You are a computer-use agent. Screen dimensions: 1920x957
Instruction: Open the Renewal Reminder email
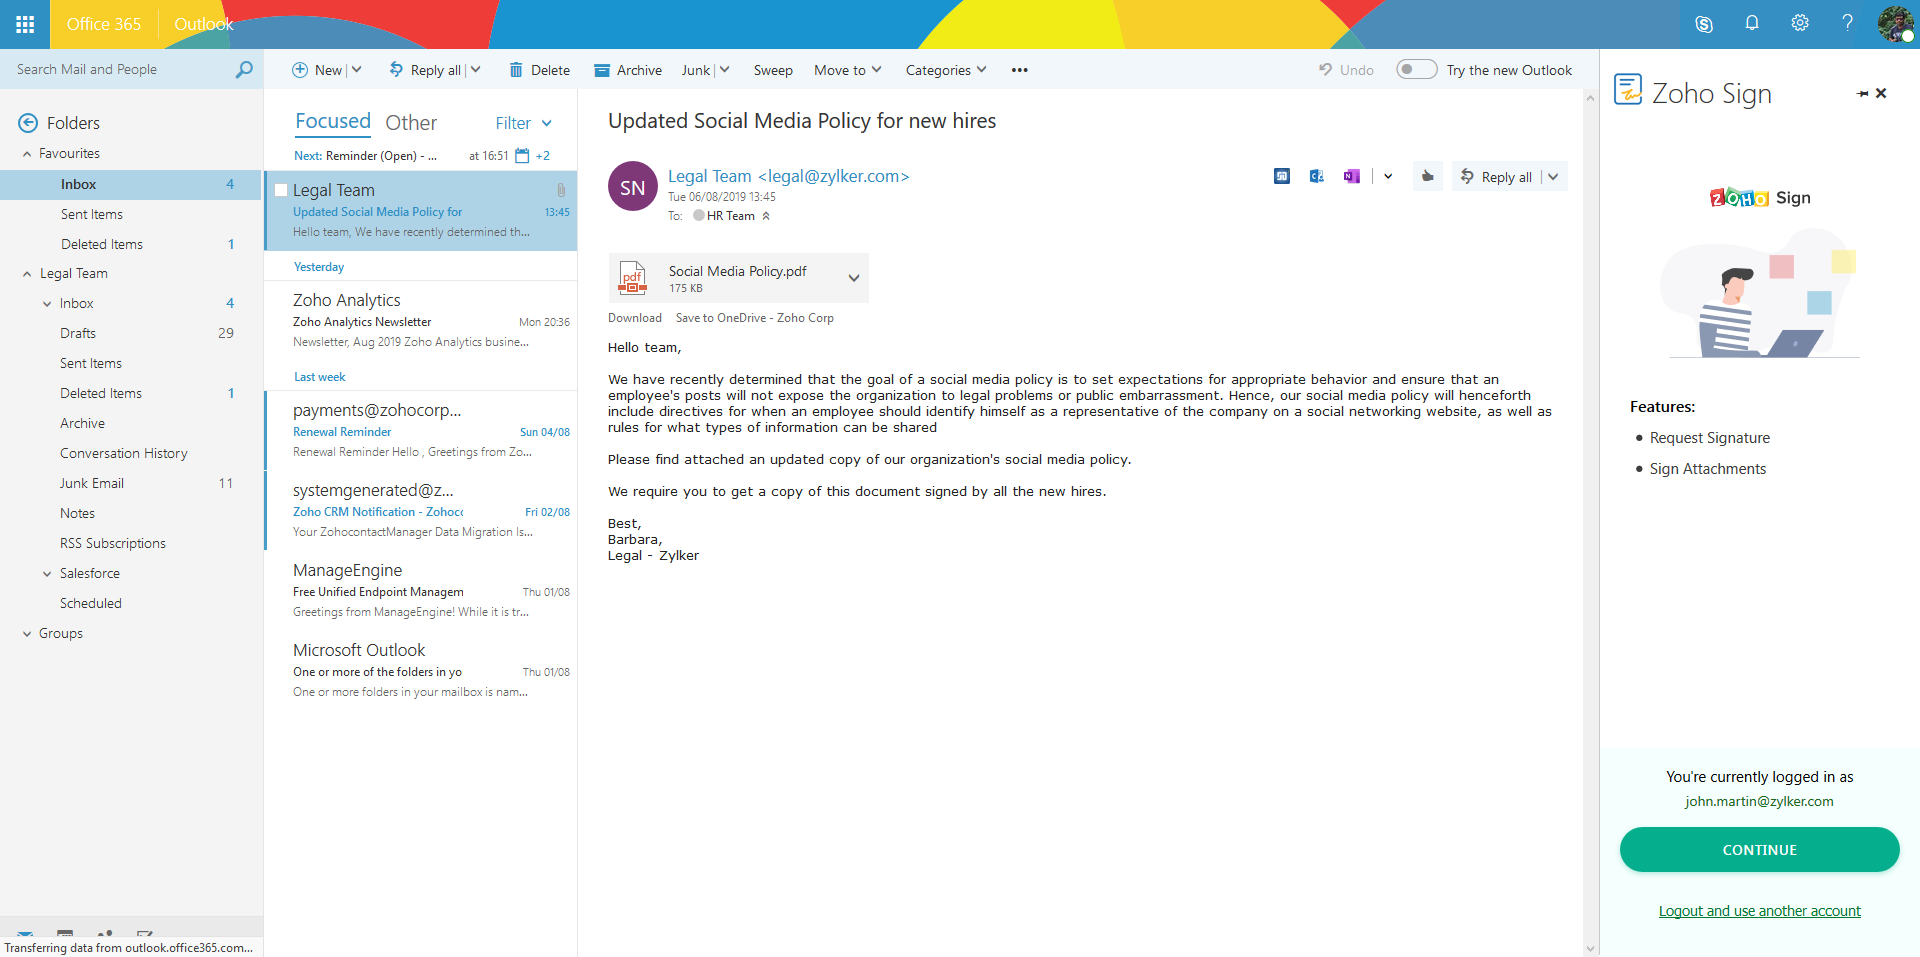point(421,431)
